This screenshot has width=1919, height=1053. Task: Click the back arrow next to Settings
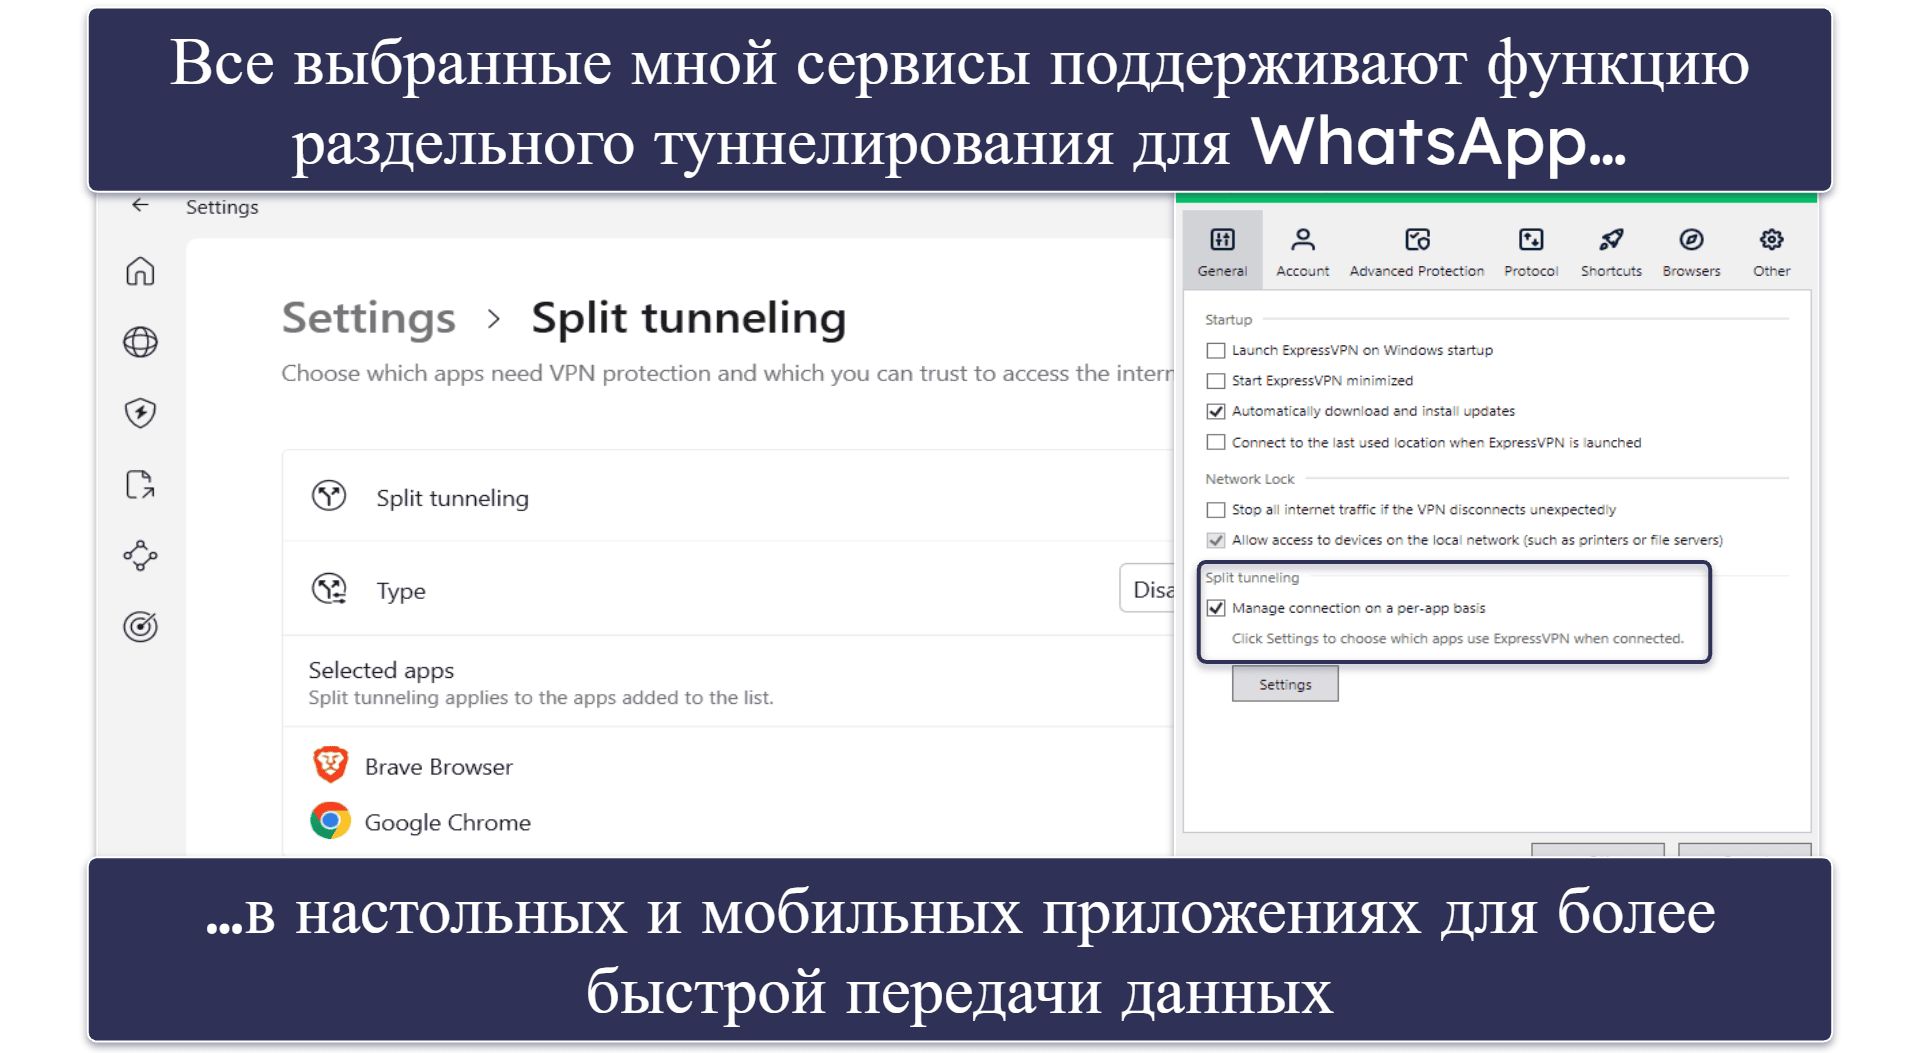140,205
